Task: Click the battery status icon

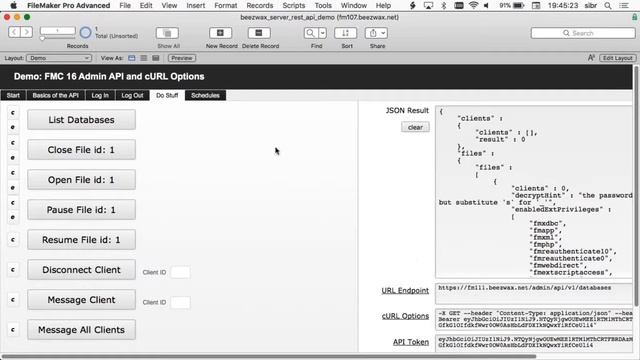Action: pyautogui.click(x=518, y=5)
